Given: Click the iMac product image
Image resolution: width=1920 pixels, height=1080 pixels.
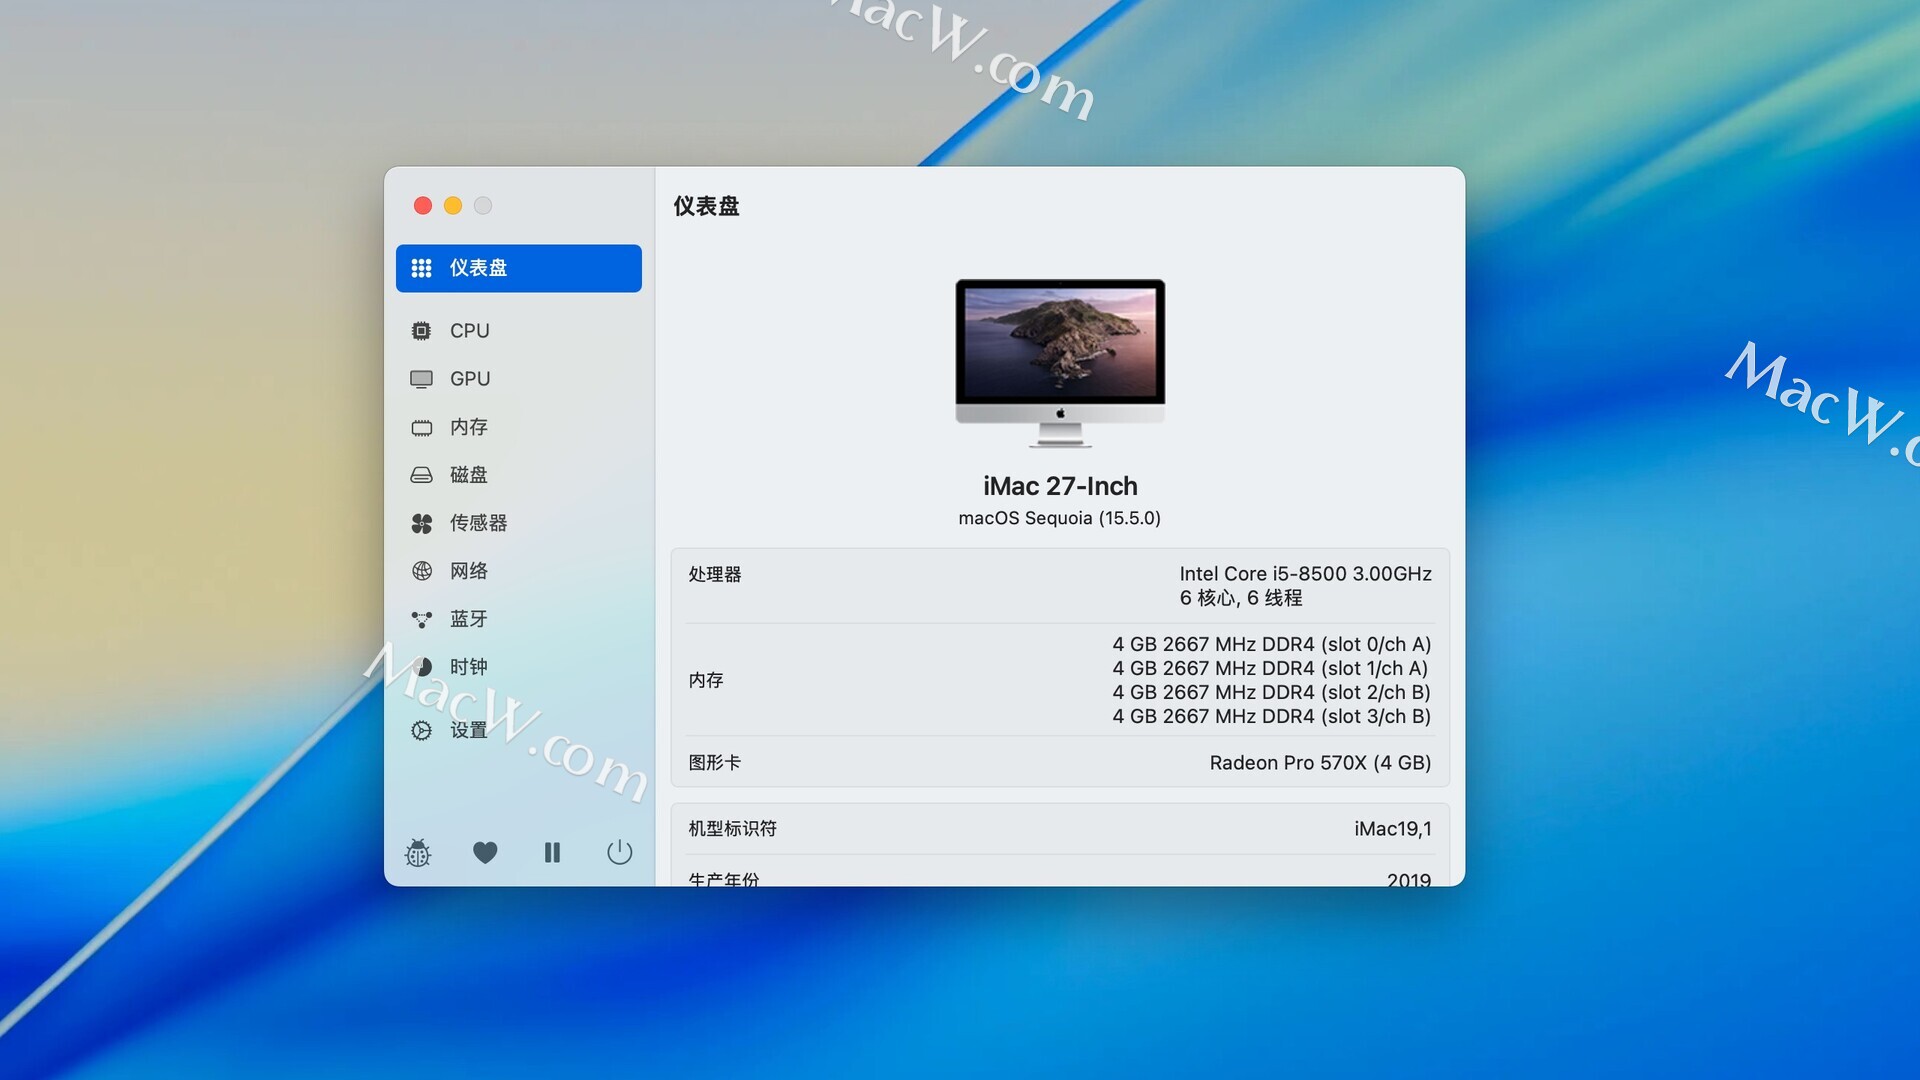Looking at the screenshot, I should click(x=1060, y=363).
